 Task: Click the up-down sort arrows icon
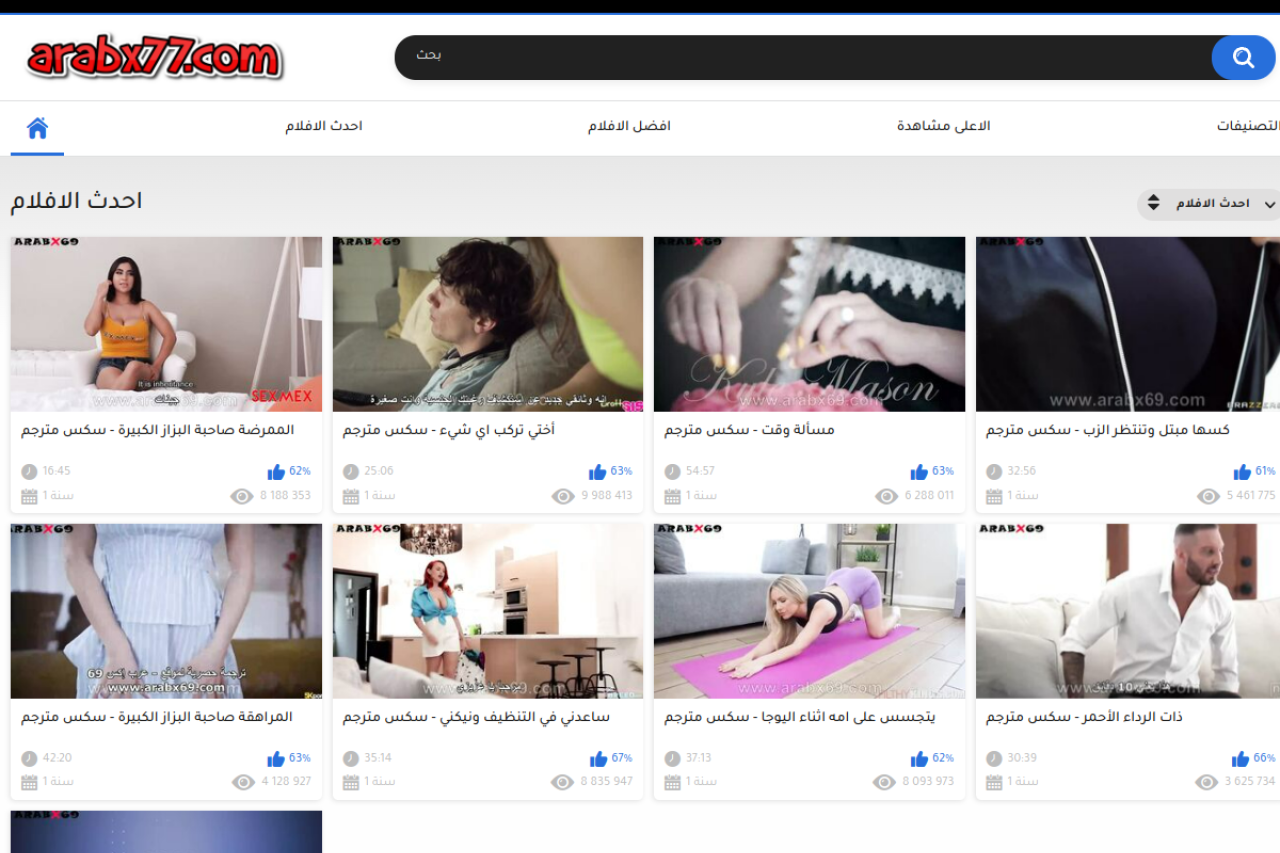tap(1153, 203)
